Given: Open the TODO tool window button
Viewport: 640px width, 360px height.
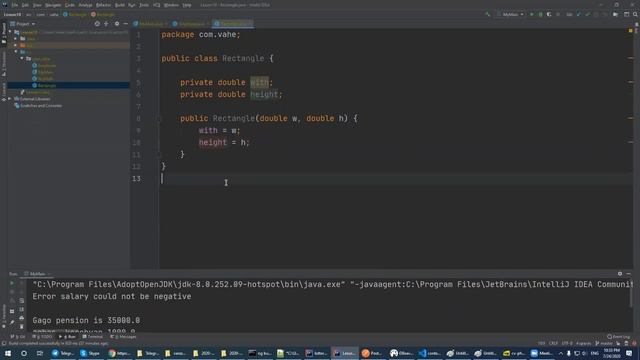Looking at the screenshot, I should 43,337.
